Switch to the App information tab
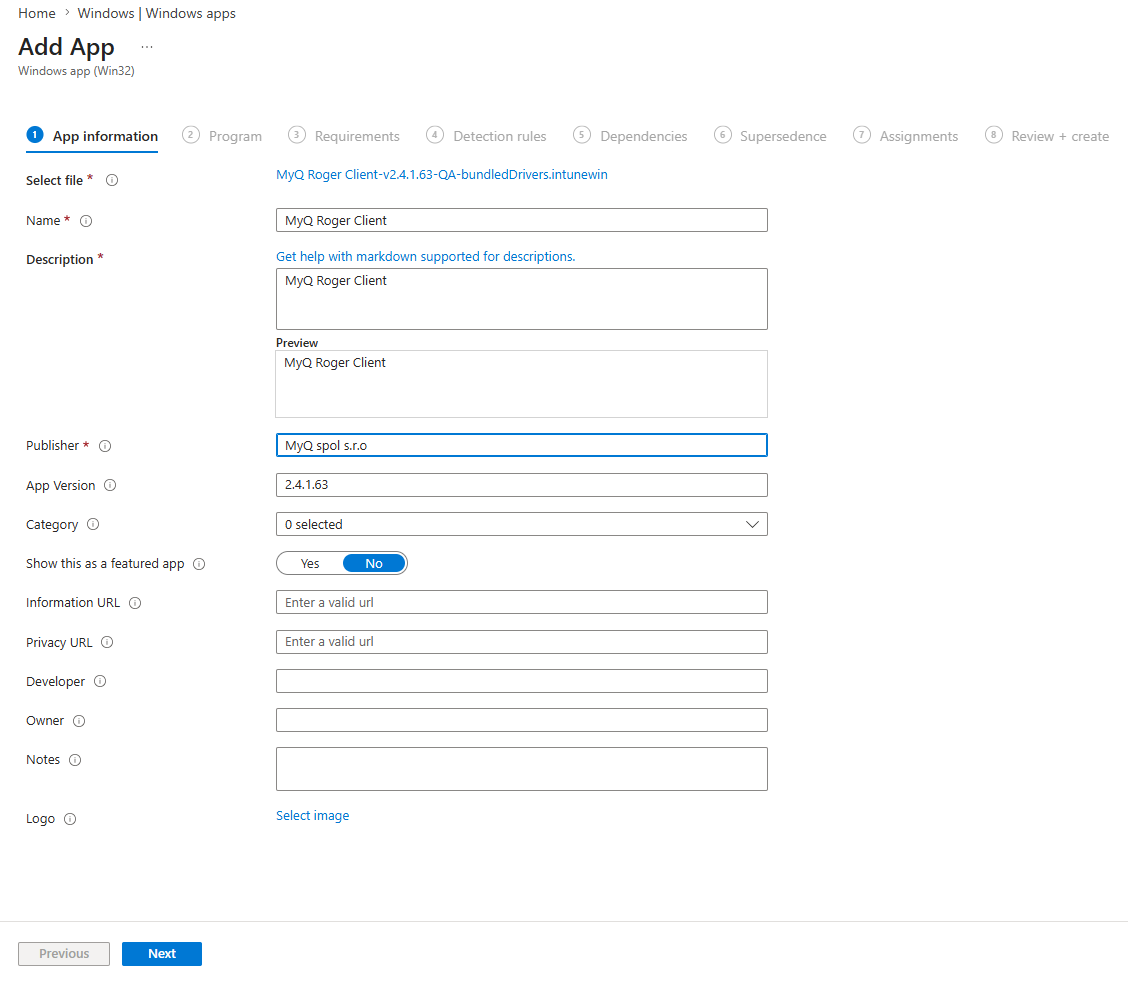This screenshot has width=1128, height=985. [x=92, y=136]
